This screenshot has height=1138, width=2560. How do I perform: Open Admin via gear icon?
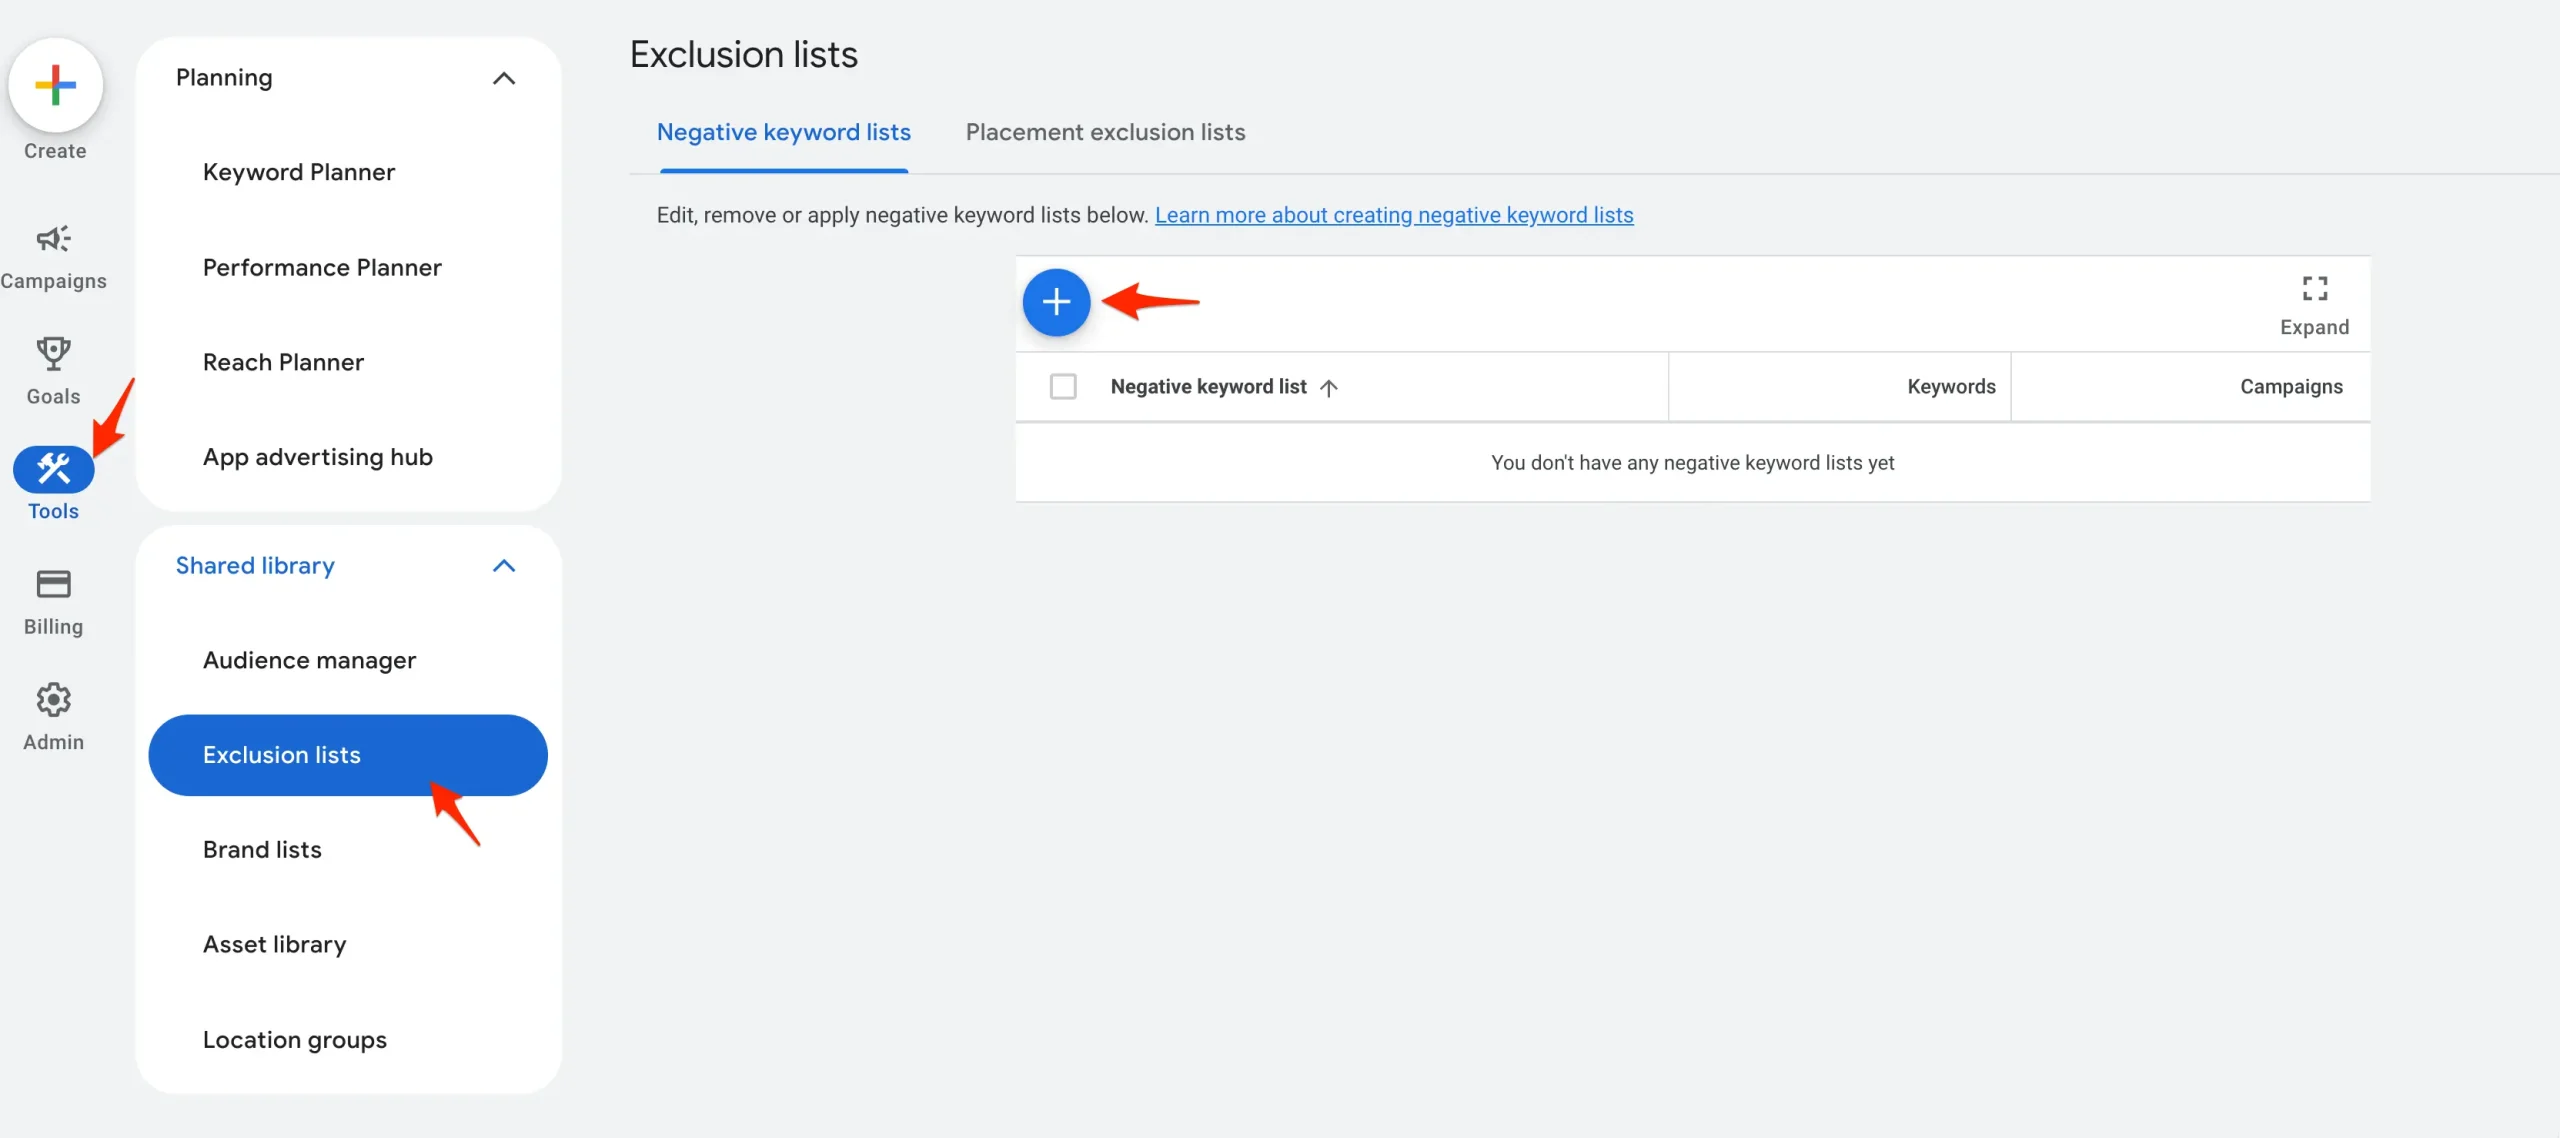point(53,700)
